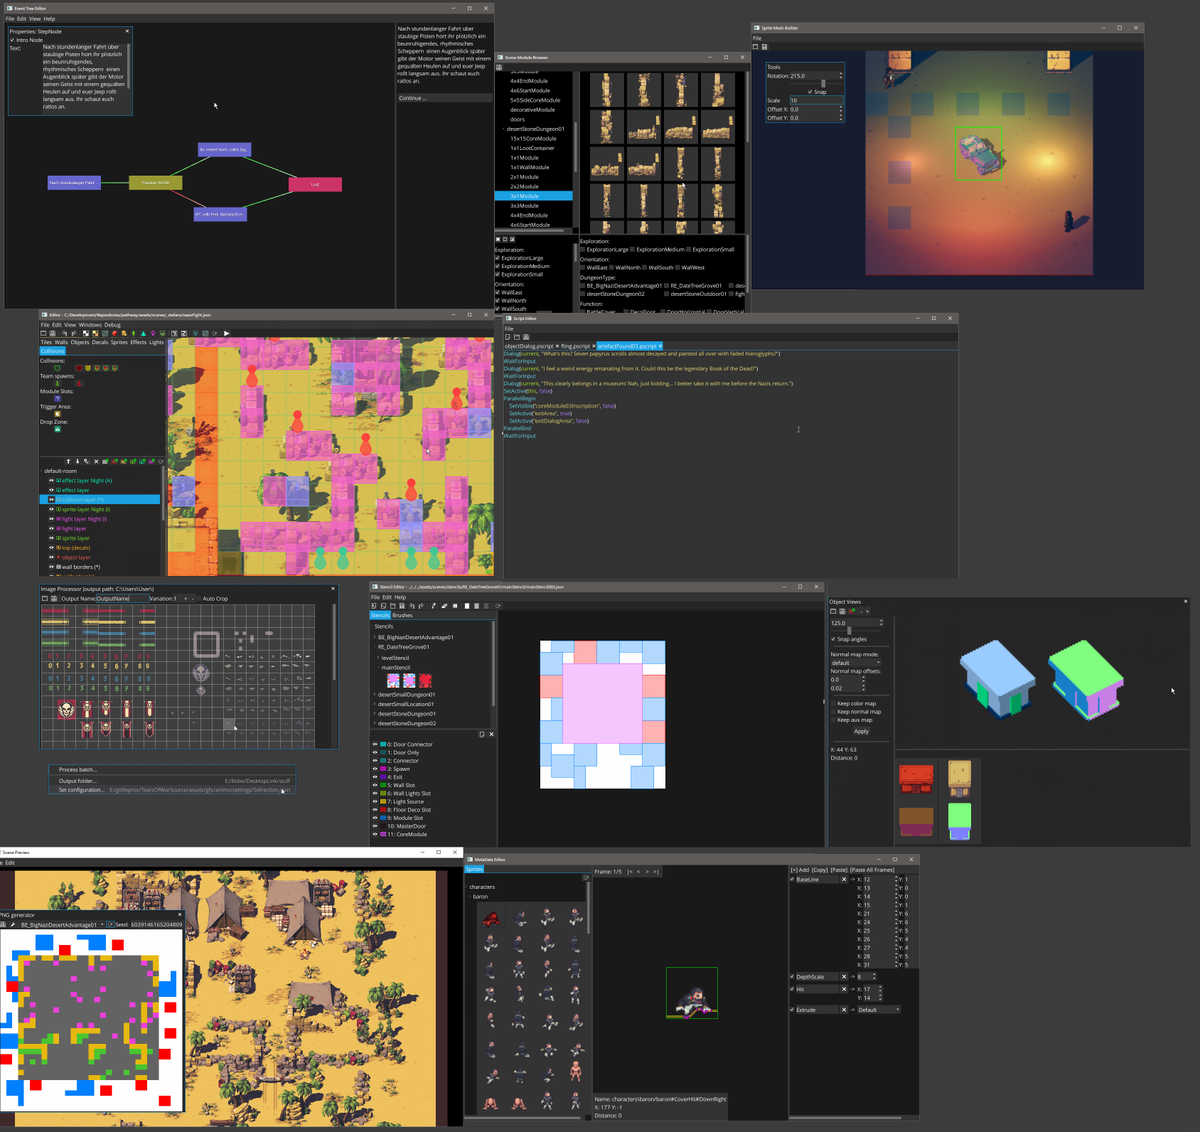Click the move layer up arrow in Editor
The image size is (1200, 1132).
[68, 461]
